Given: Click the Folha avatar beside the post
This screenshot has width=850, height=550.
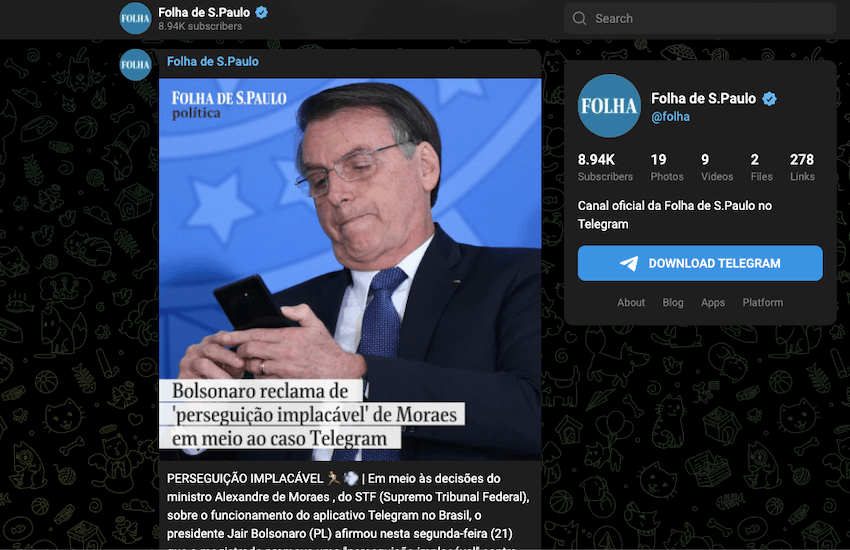Looking at the screenshot, I should coord(135,64).
